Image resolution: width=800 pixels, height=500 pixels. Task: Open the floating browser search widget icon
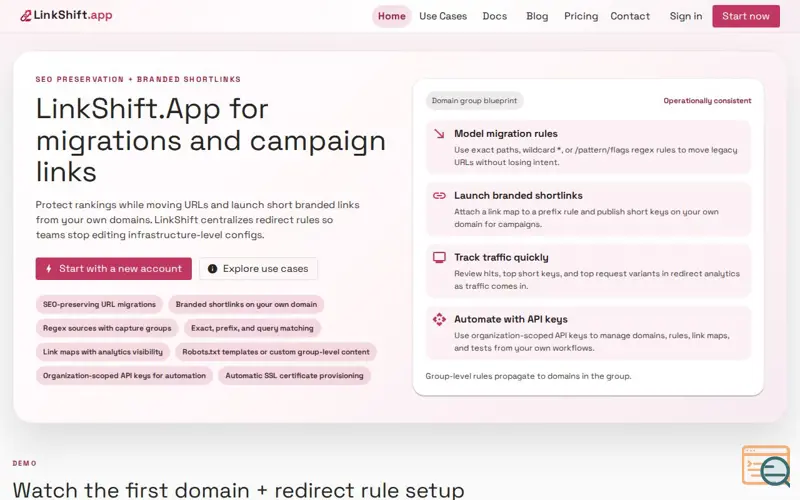pos(766,466)
